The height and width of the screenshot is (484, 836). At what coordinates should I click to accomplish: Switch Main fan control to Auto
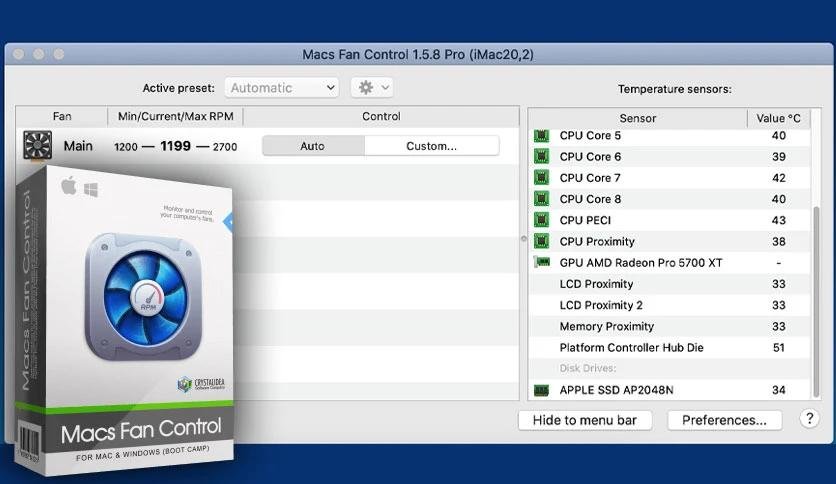coord(313,146)
